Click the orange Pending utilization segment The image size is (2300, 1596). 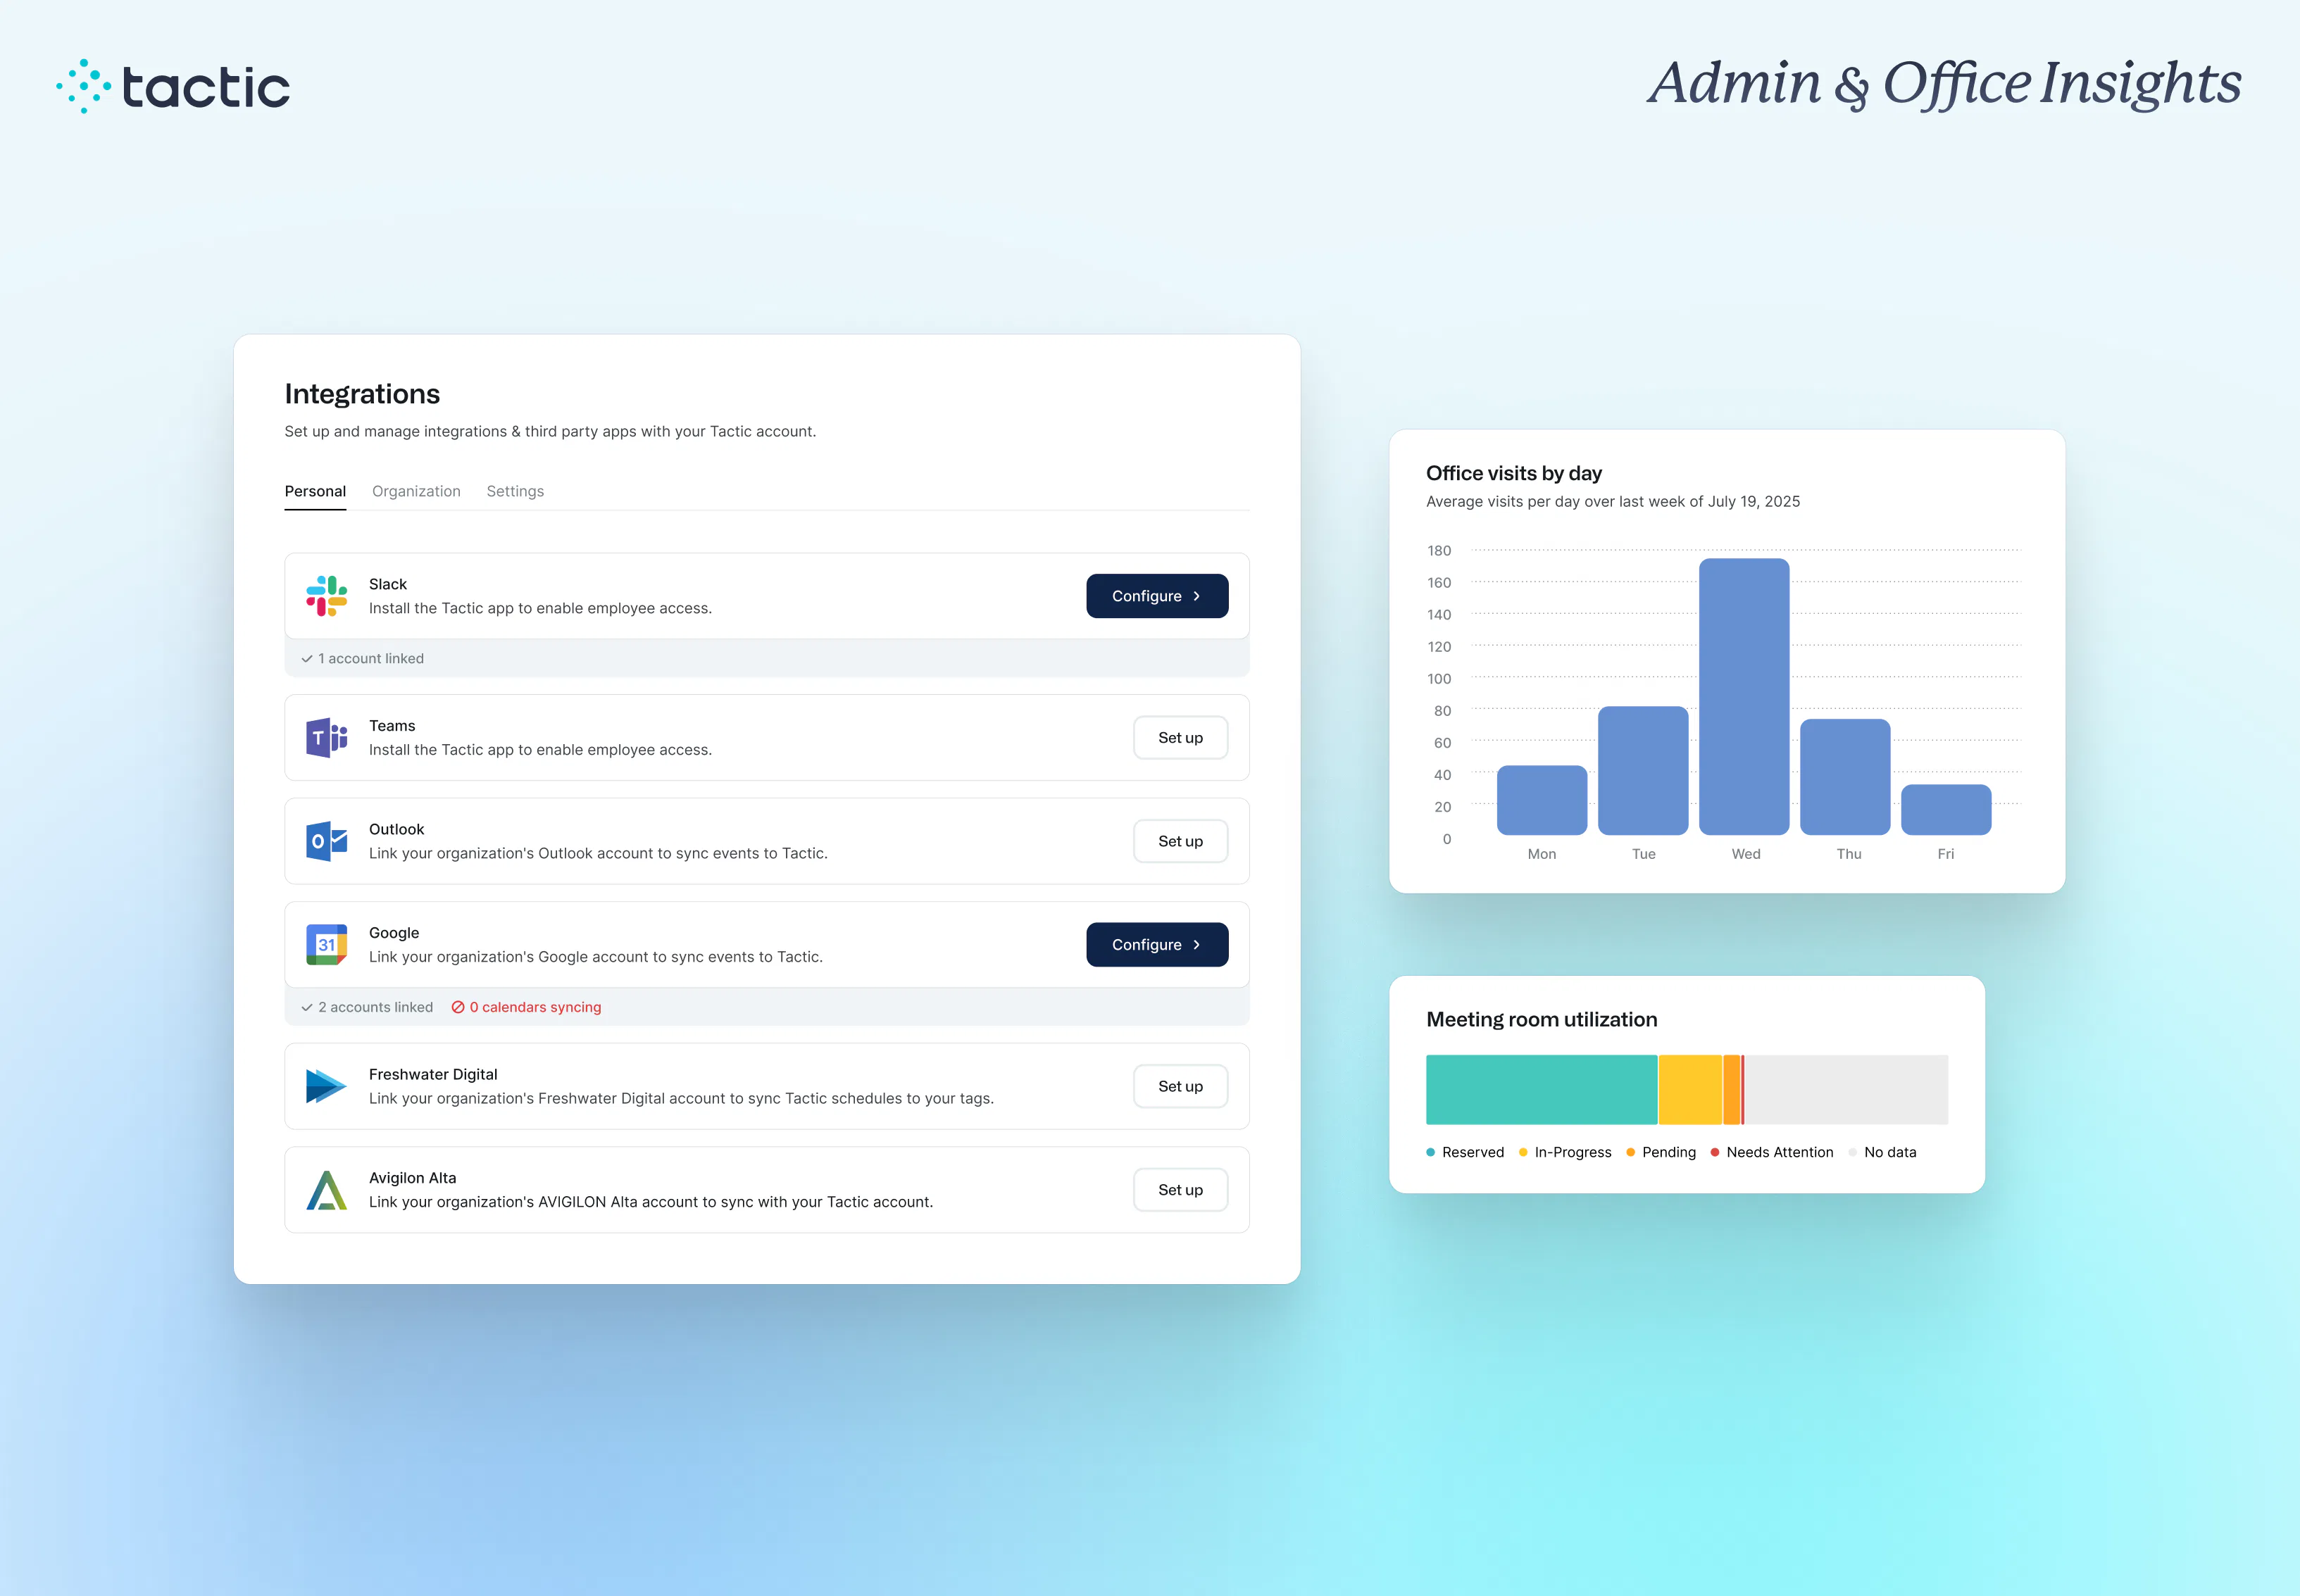click(1732, 1090)
